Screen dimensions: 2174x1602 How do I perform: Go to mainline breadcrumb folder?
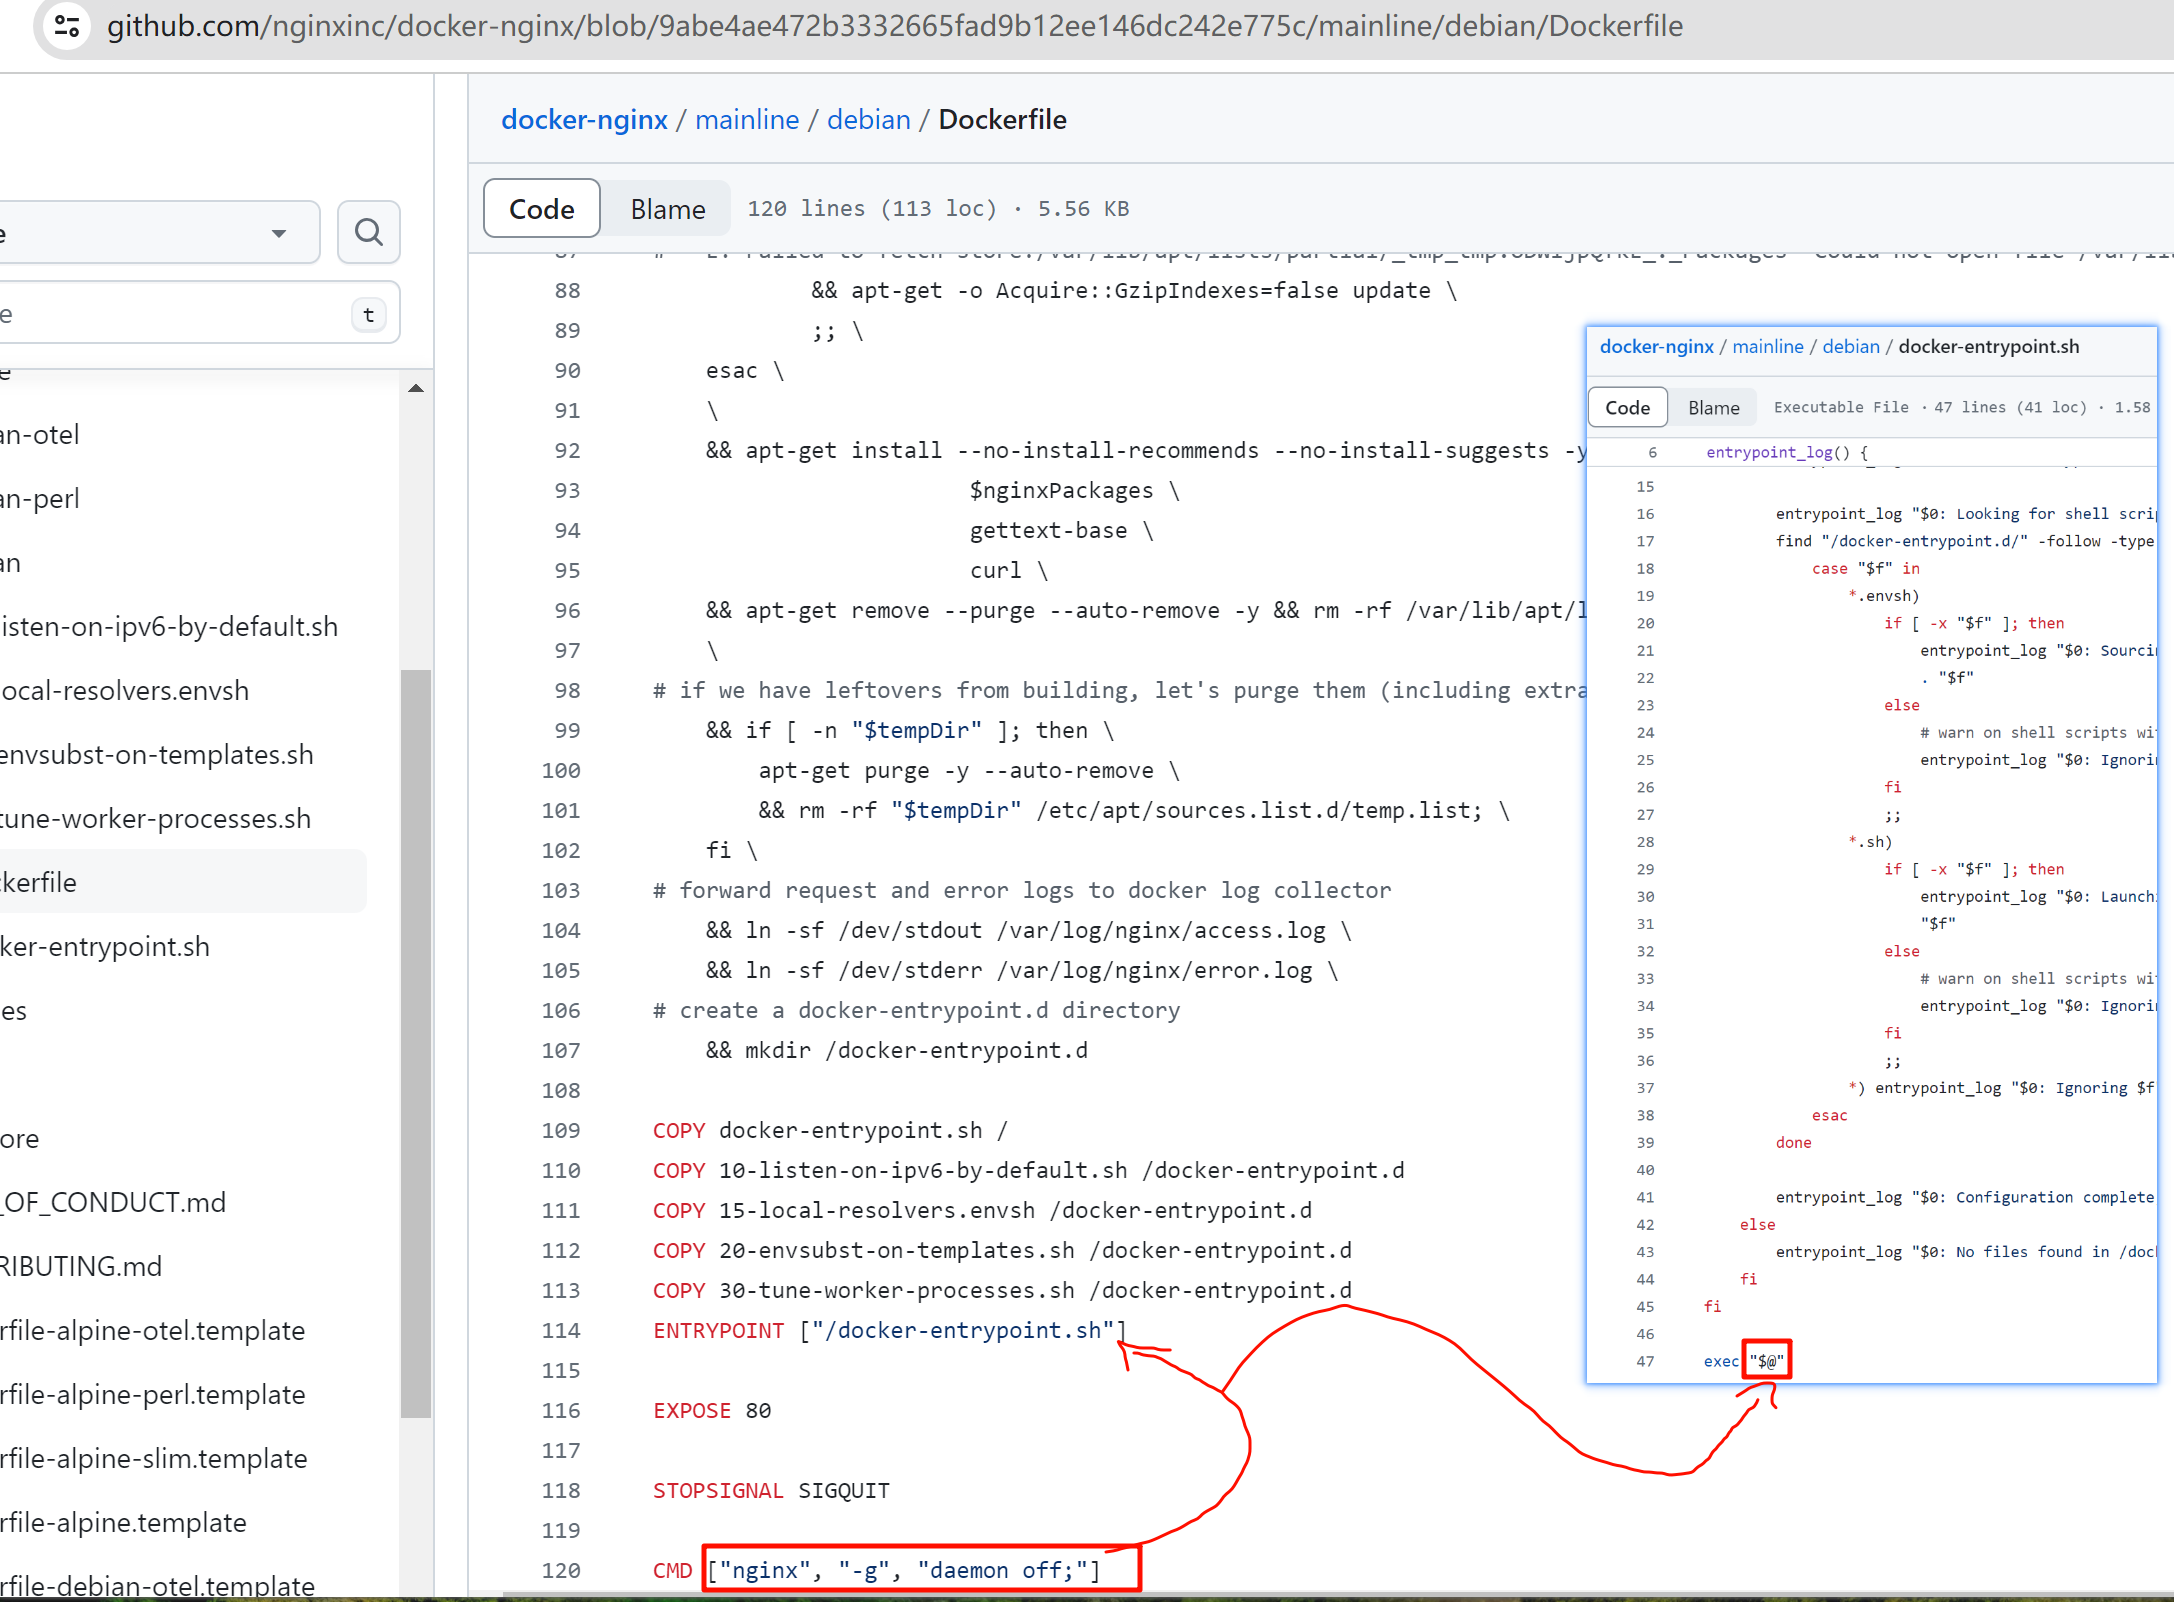[x=747, y=120]
